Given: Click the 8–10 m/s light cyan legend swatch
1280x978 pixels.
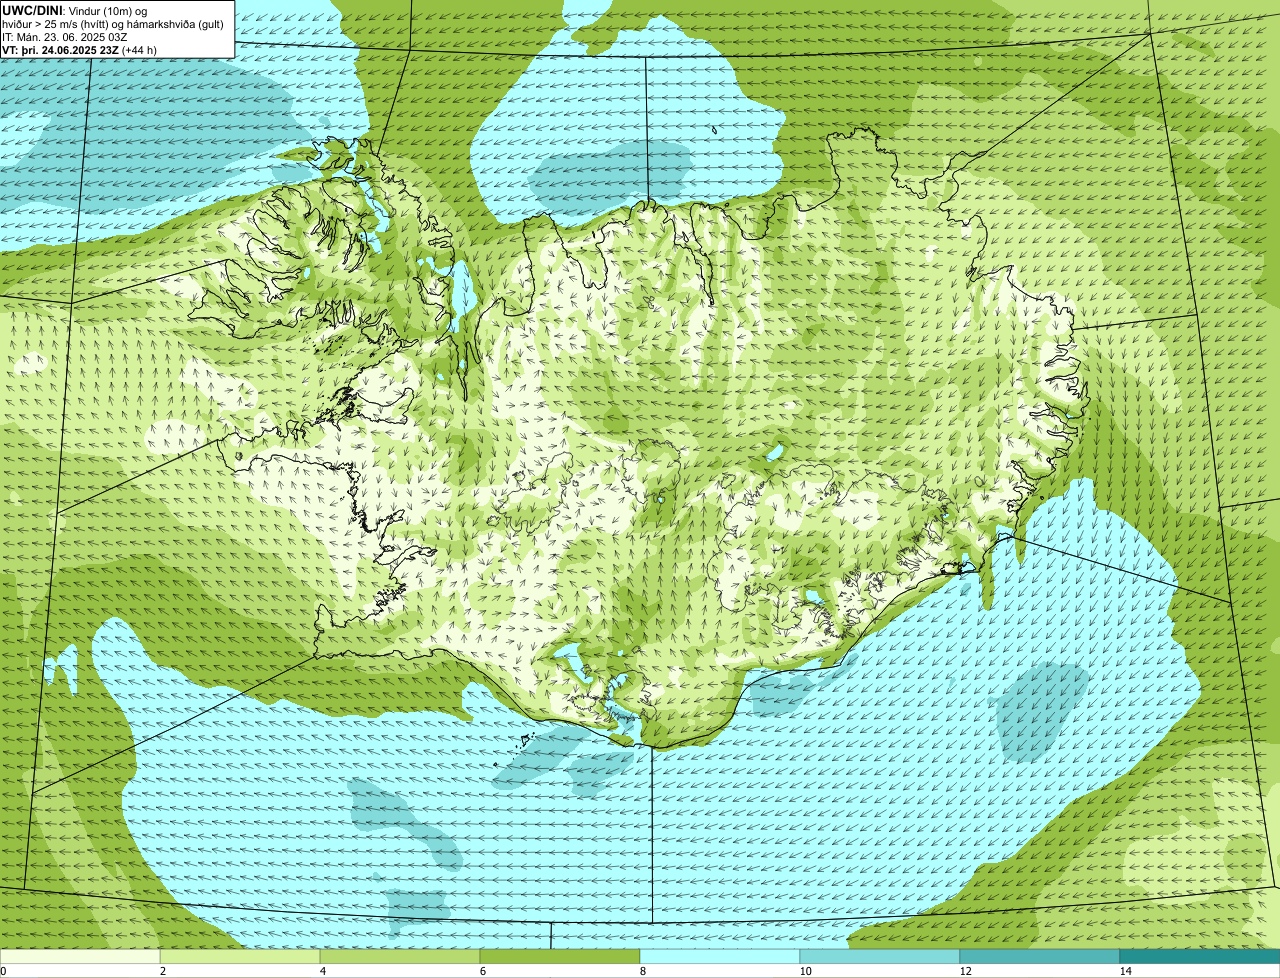Looking at the screenshot, I should pos(720,956).
